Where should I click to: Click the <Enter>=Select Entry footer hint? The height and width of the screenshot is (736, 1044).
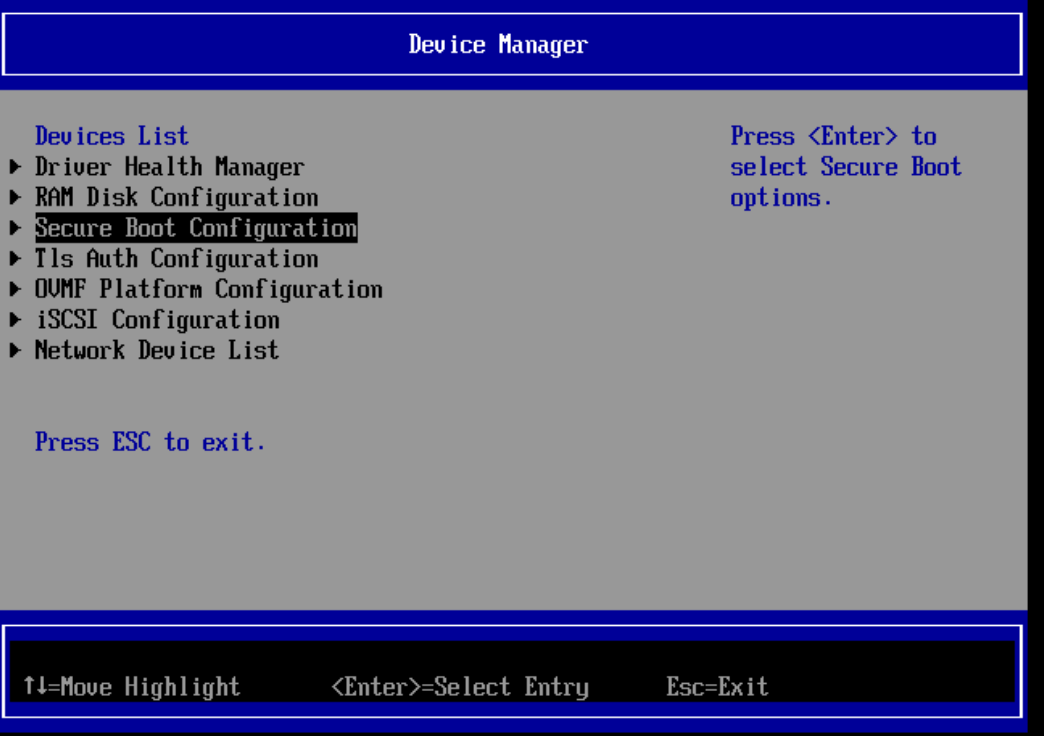(459, 687)
